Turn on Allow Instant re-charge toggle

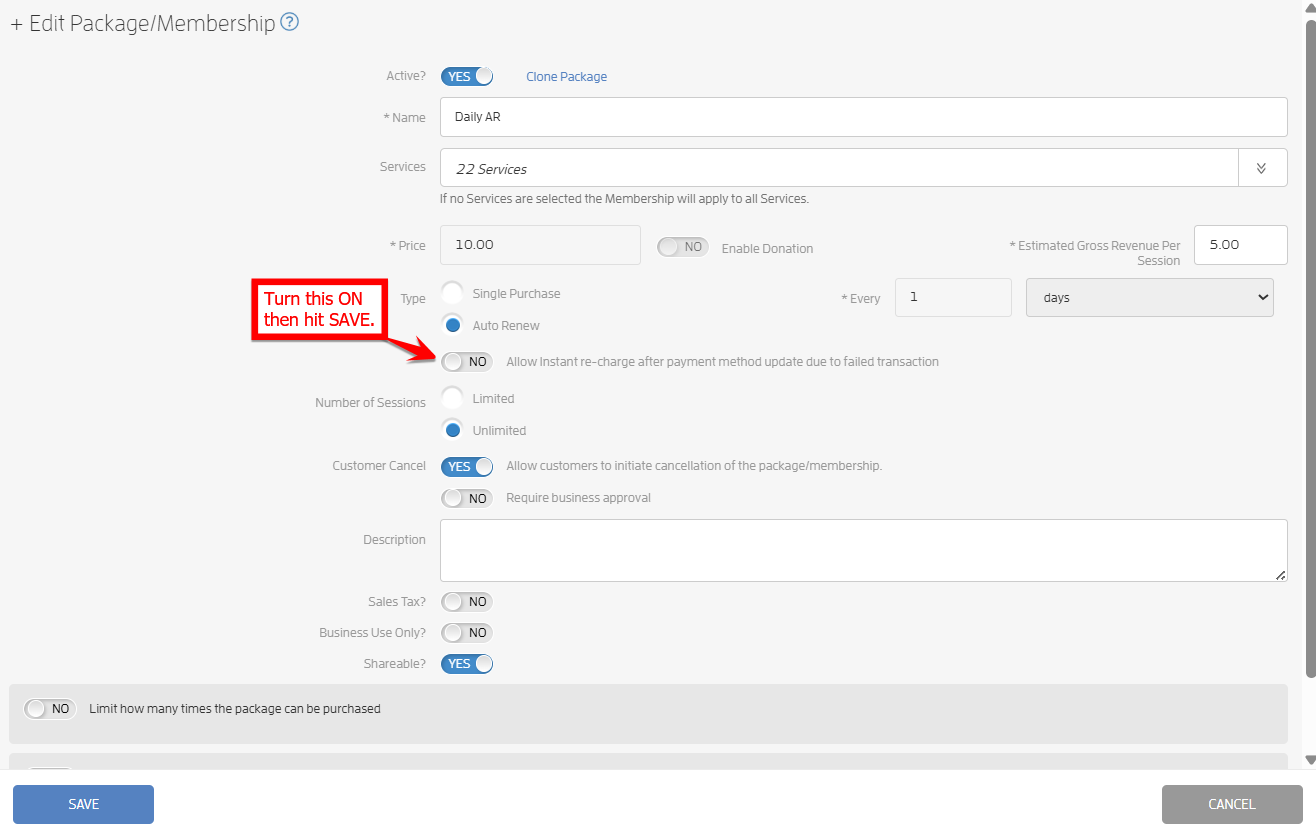(467, 361)
